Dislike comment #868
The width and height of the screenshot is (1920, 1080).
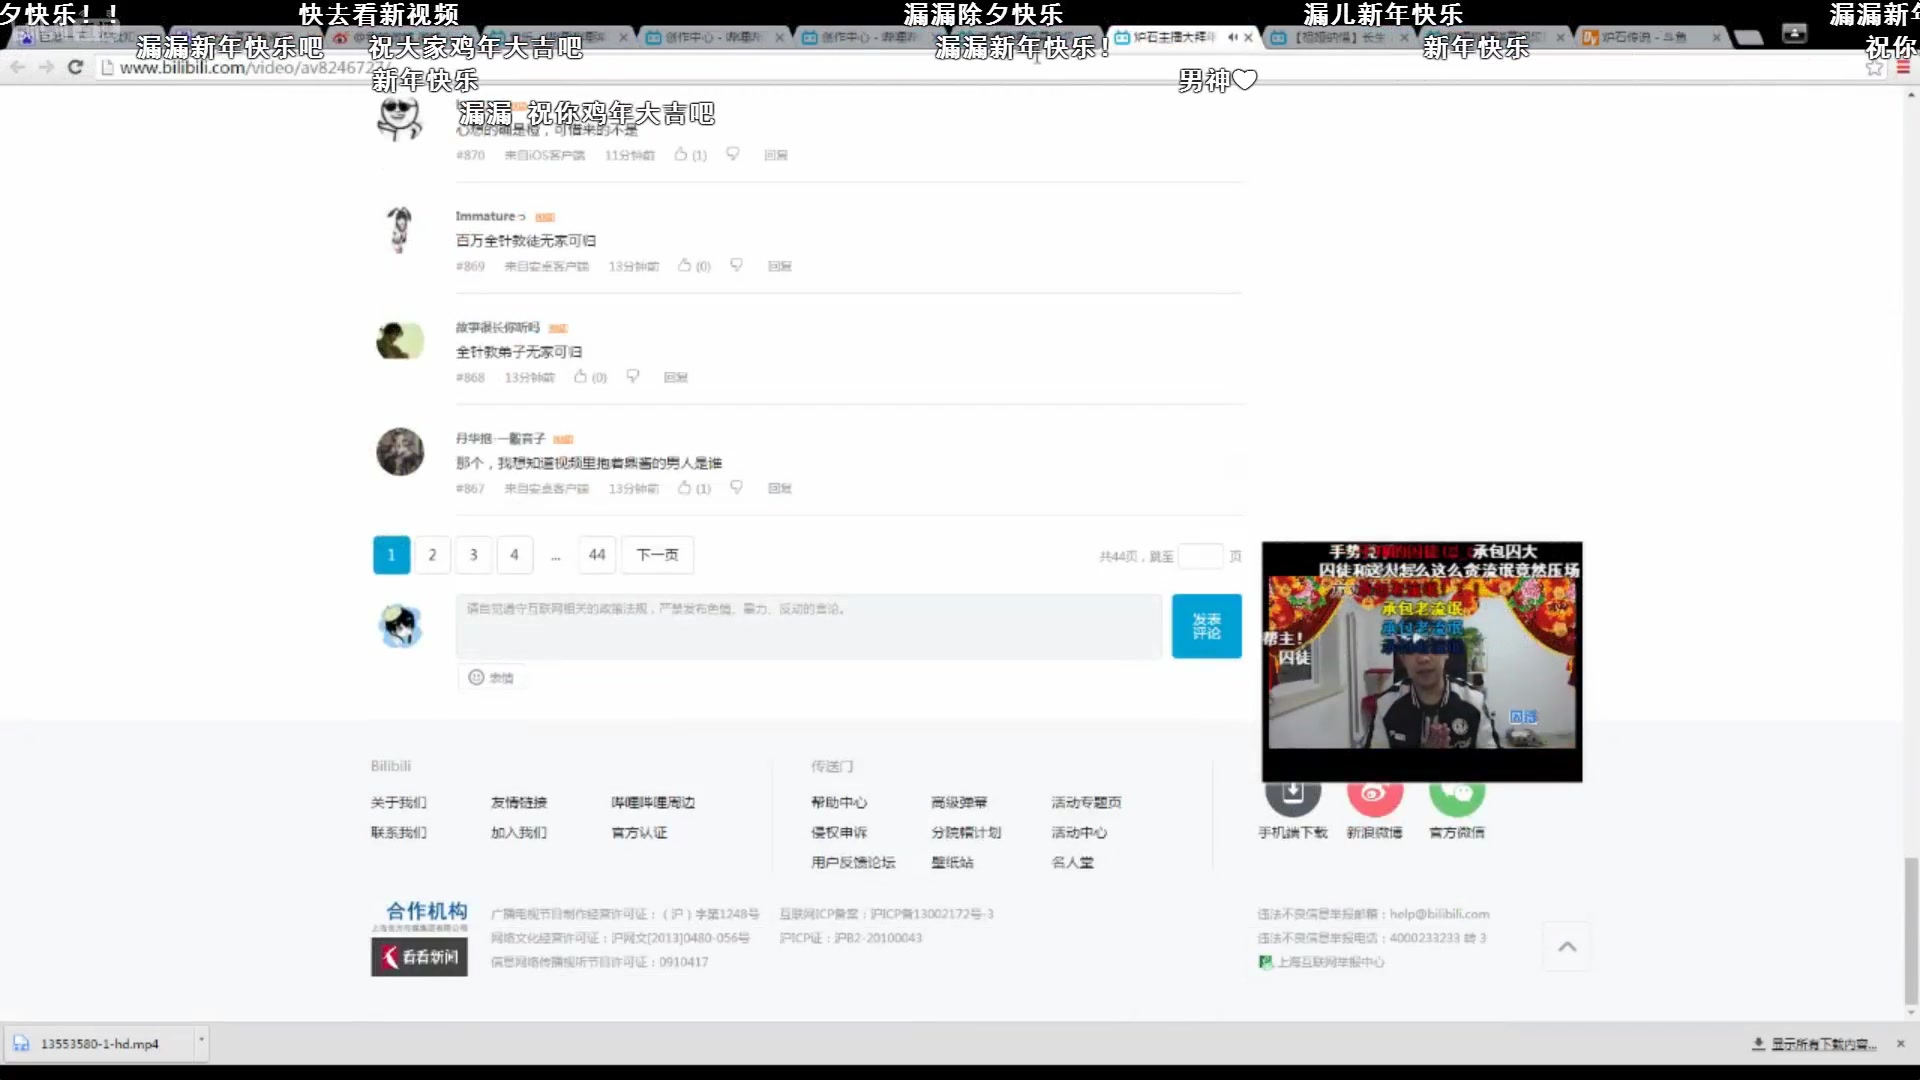tap(633, 376)
